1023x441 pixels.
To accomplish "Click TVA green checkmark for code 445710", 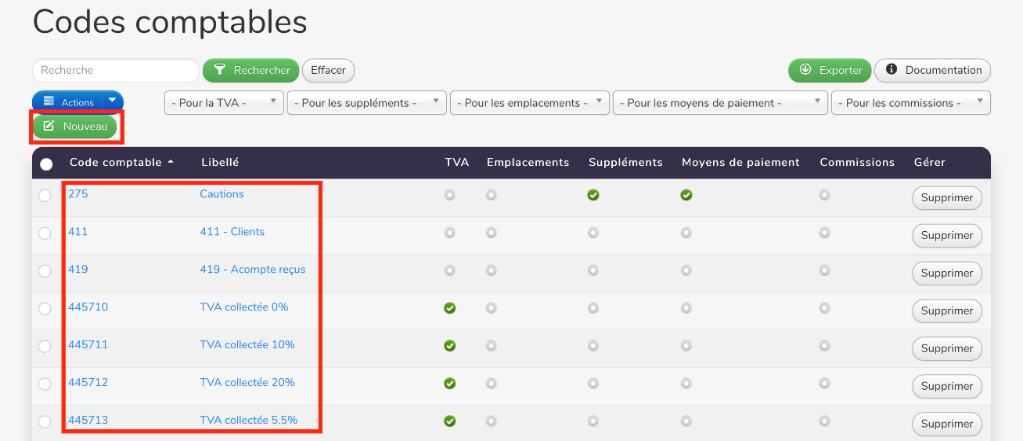I will click(x=450, y=308).
